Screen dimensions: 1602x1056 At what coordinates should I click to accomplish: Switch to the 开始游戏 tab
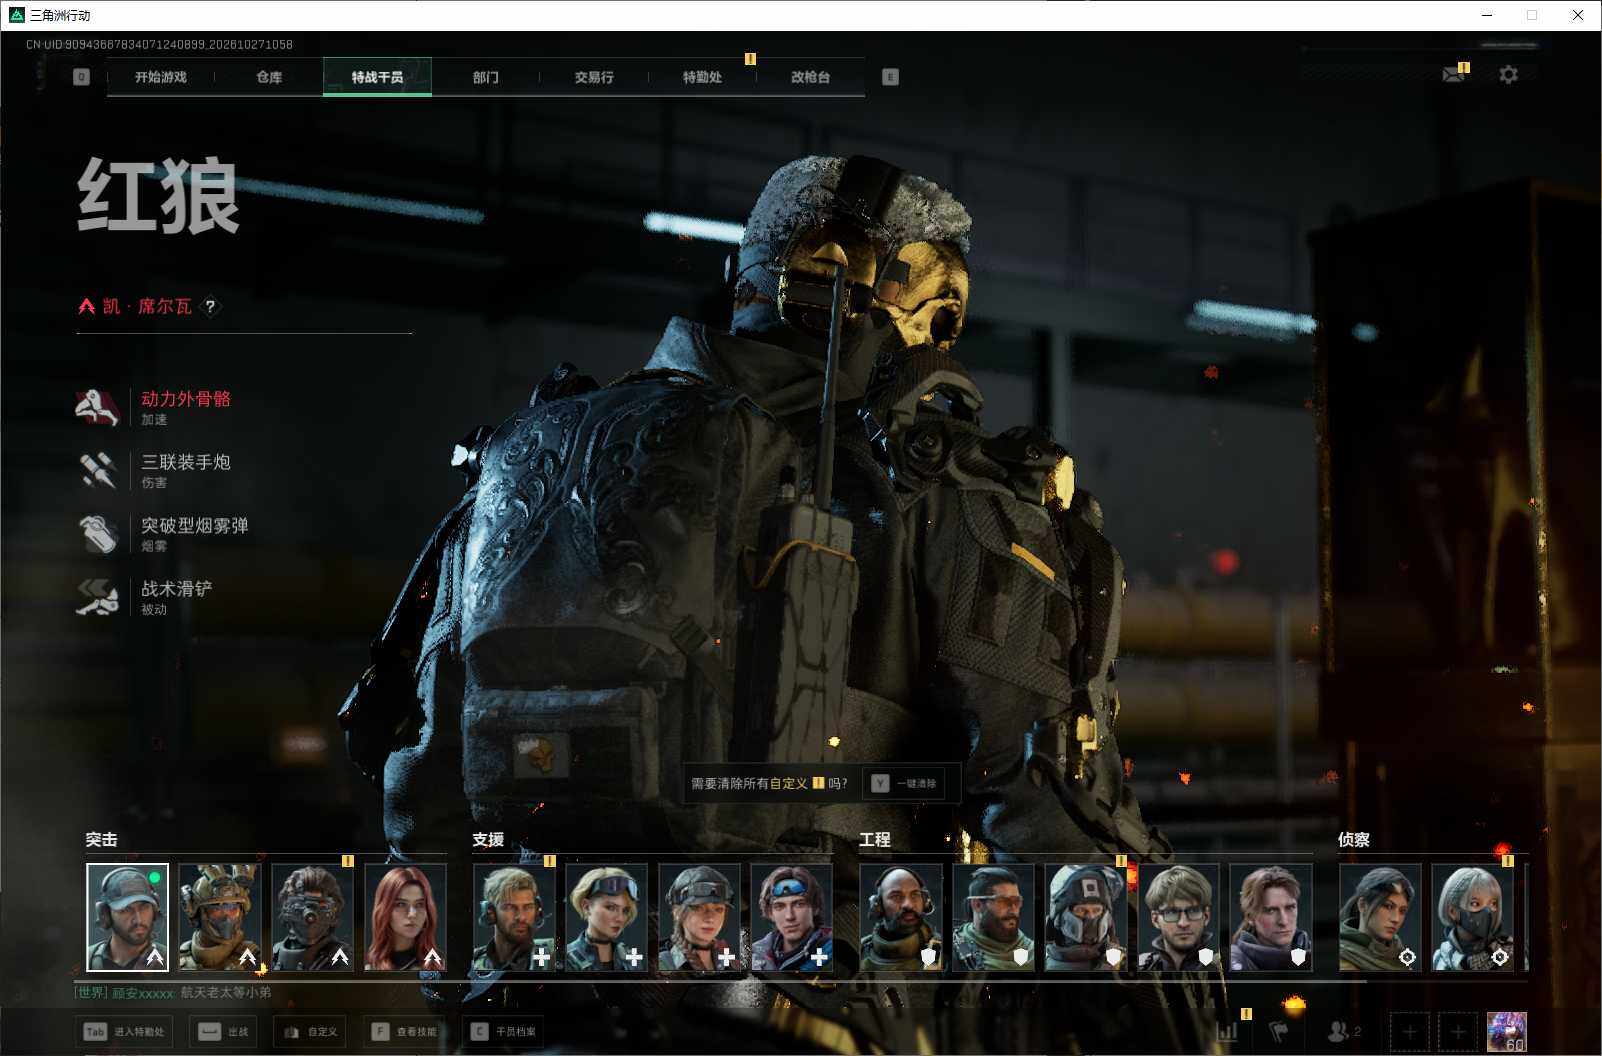[161, 77]
